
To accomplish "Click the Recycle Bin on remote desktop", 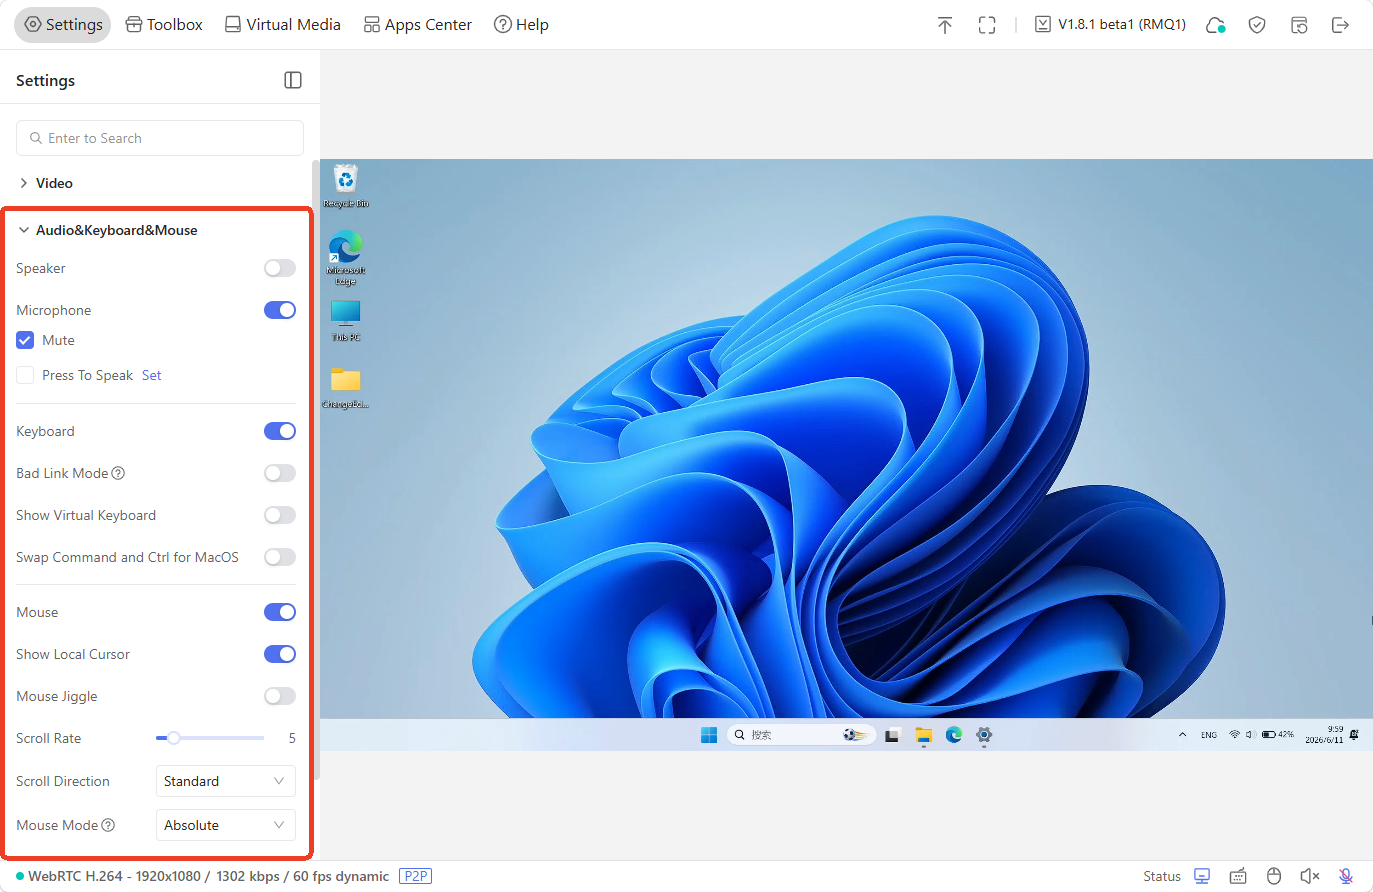I will [x=346, y=185].
